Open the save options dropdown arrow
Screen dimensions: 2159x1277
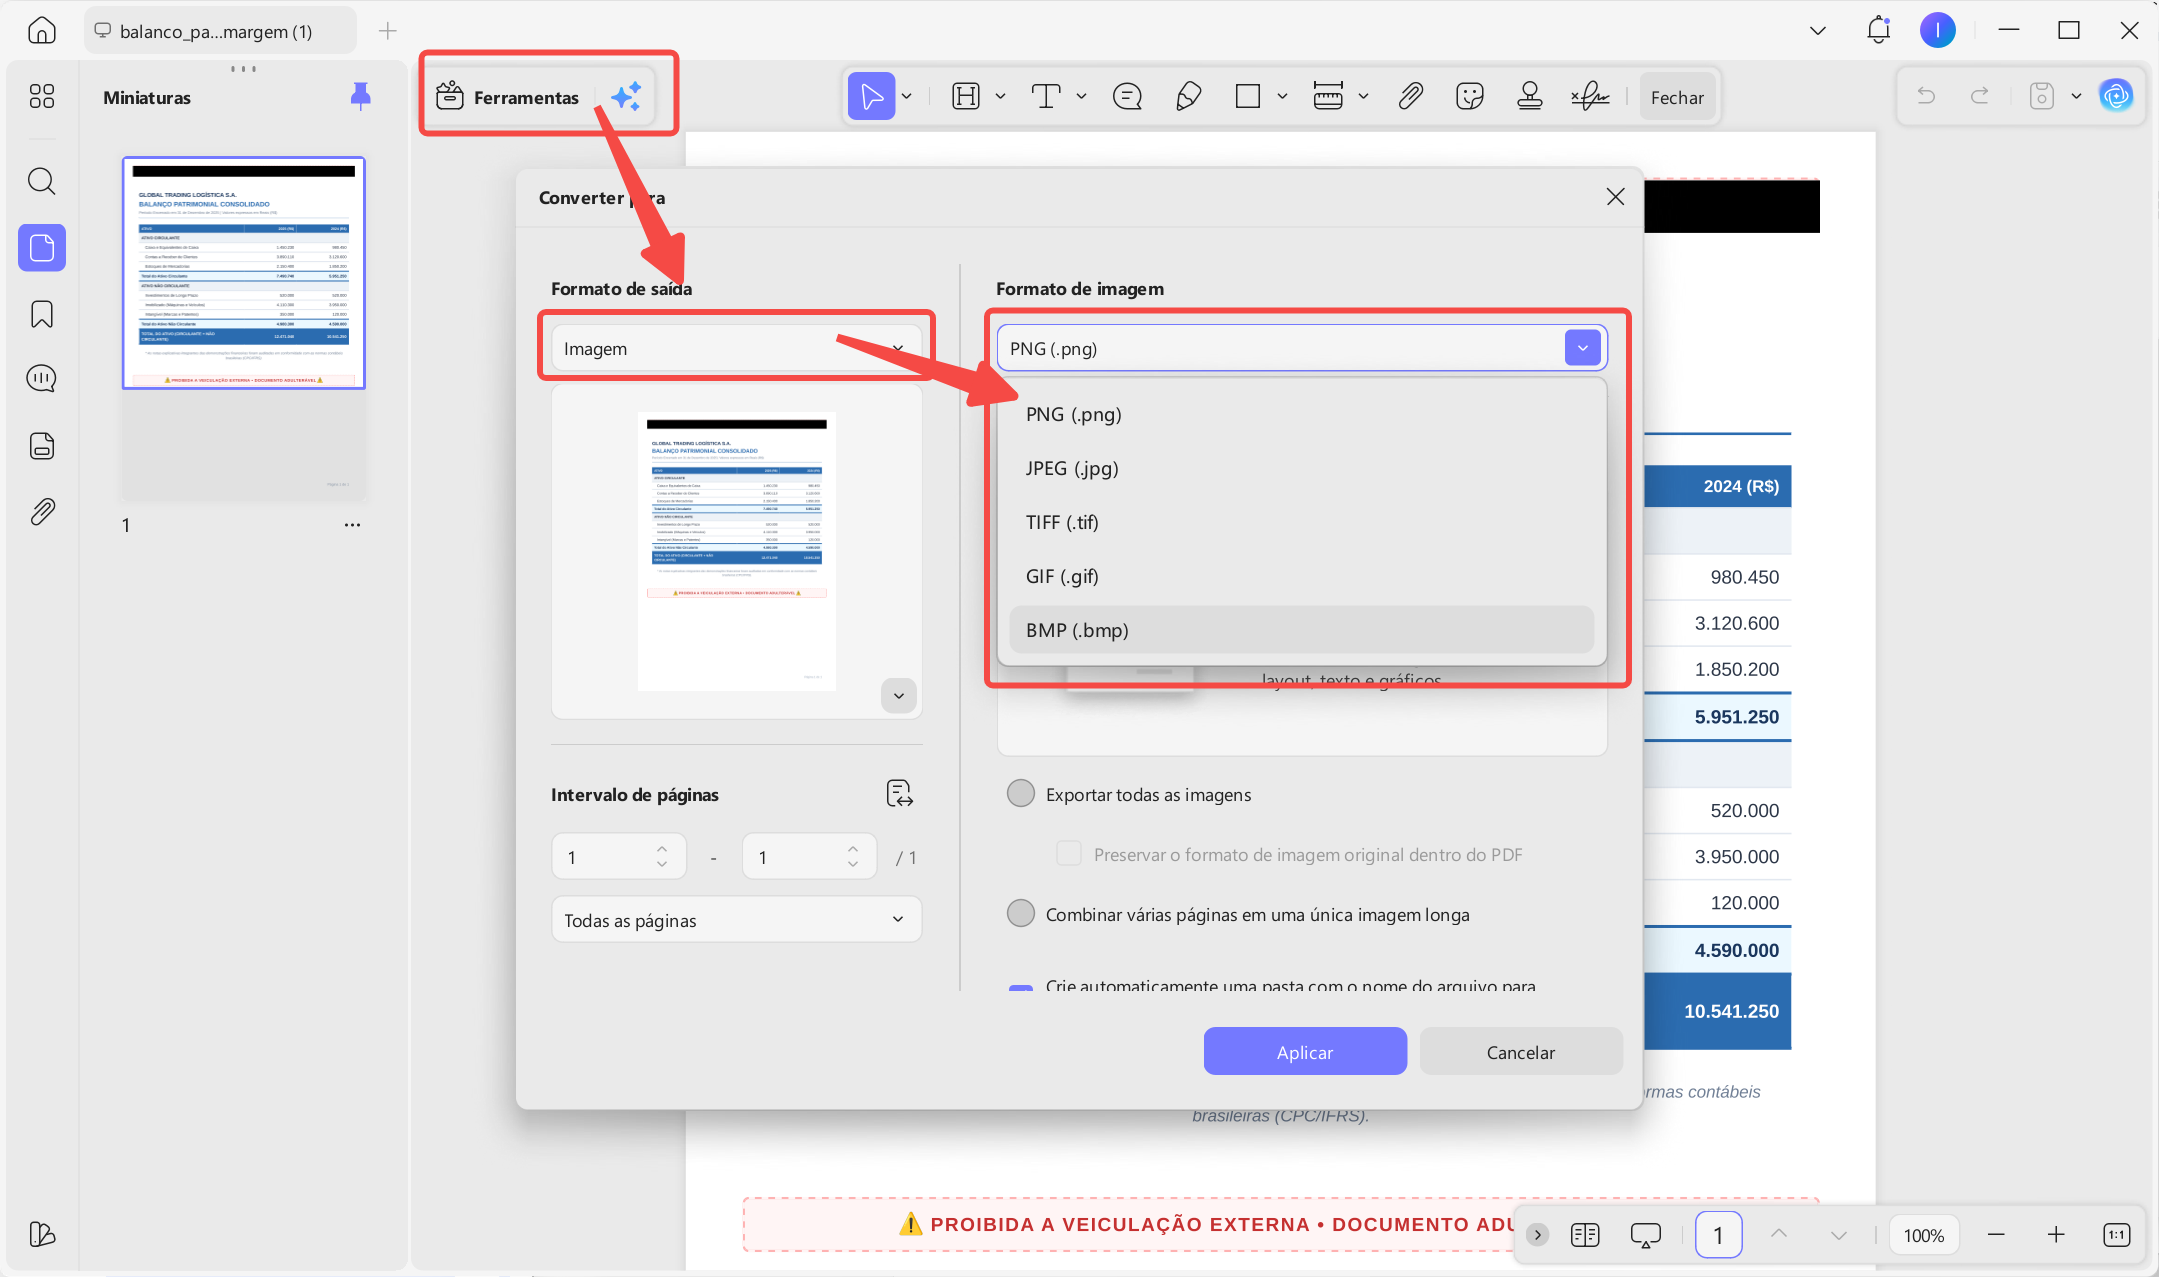click(x=2076, y=96)
